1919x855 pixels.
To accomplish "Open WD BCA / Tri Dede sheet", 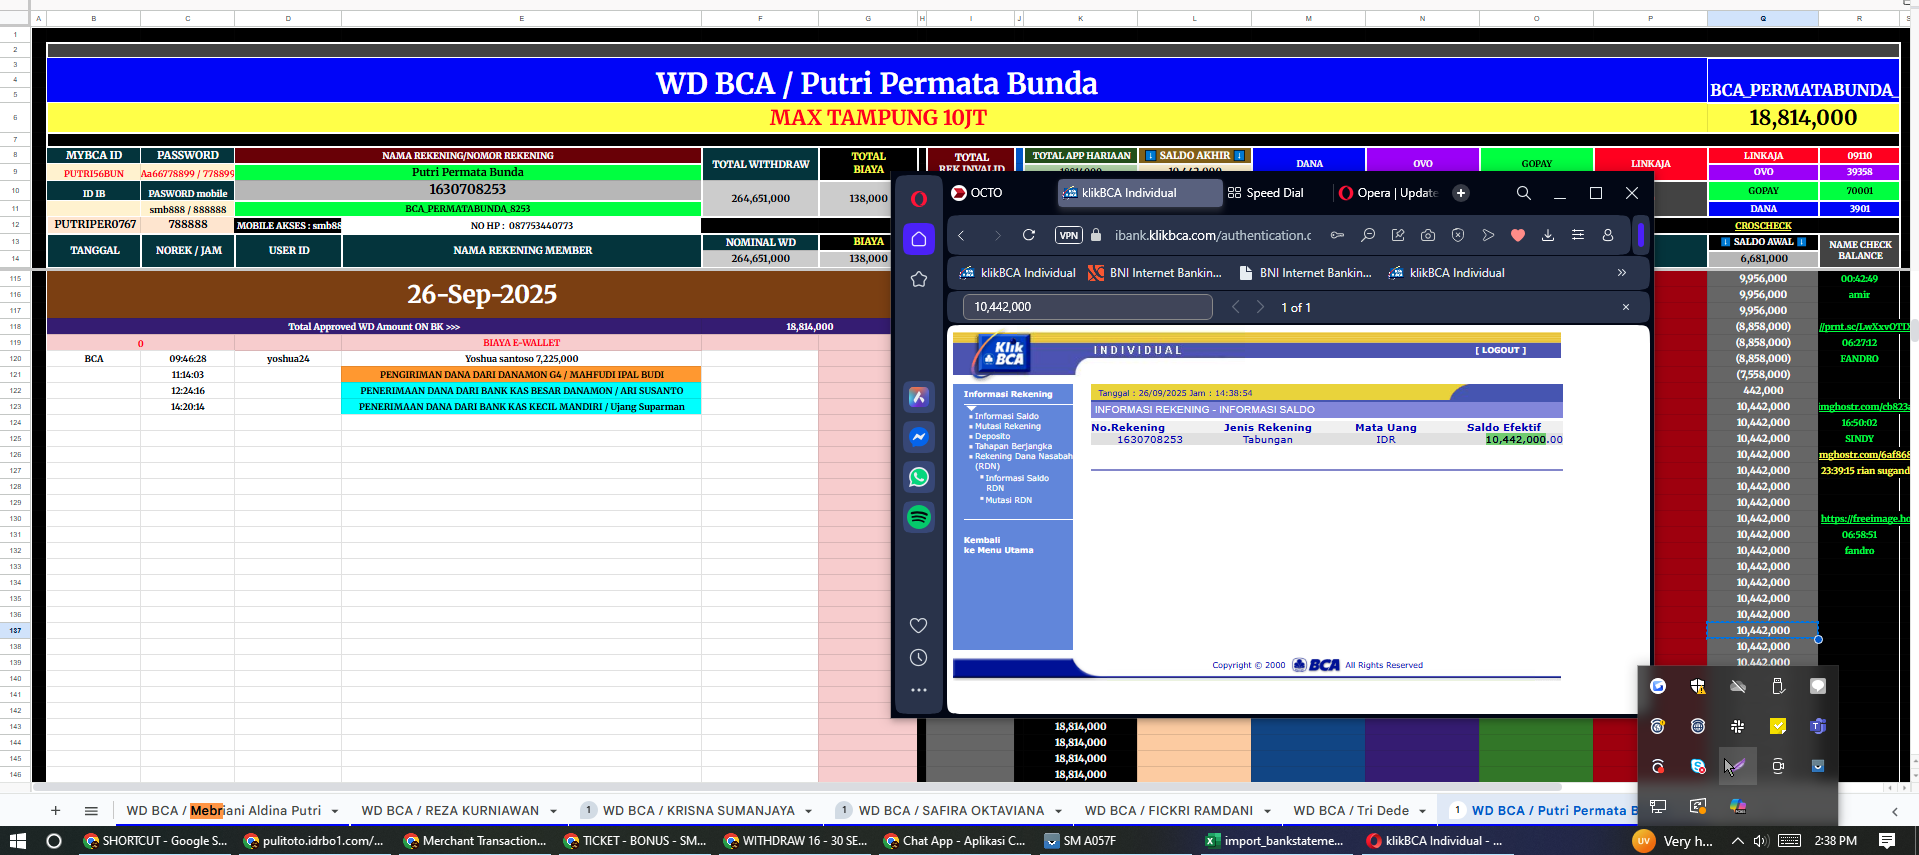I will 1351,811.
